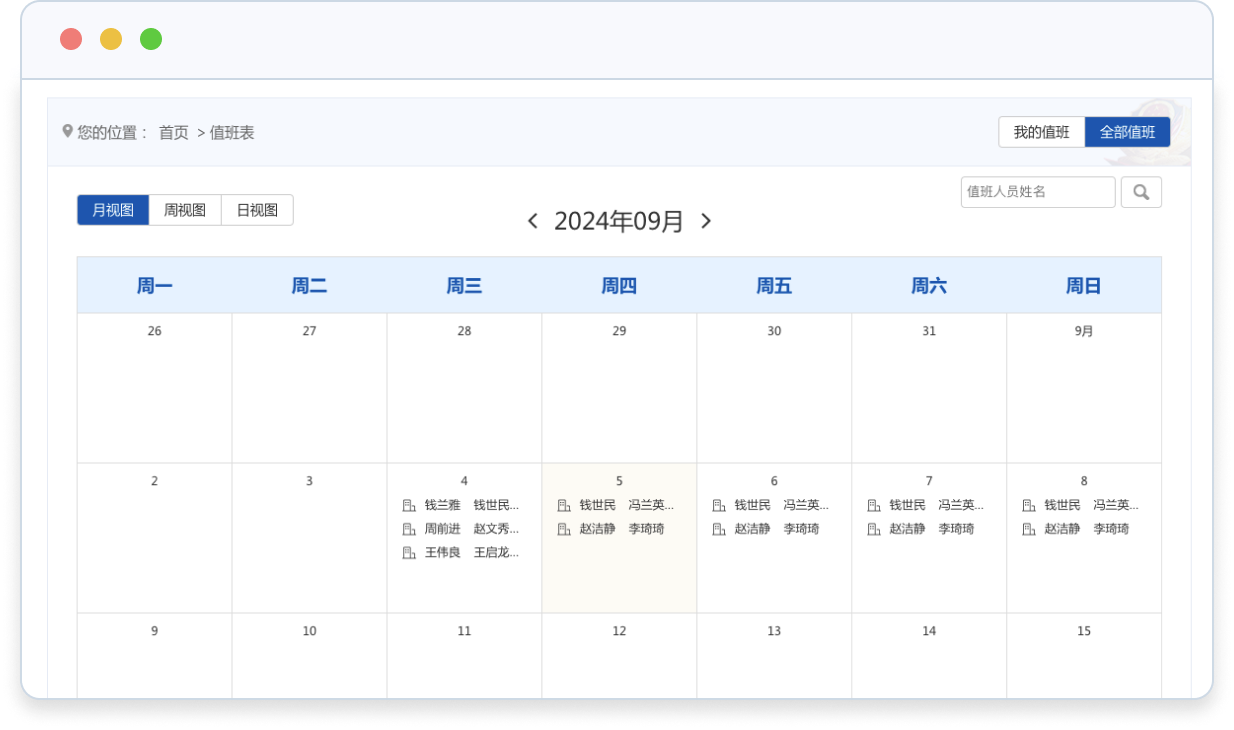Click shift icon beside 赵洁静 on the 6th
1234x730 pixels.
pyautogui.click(x=718, y=529)
